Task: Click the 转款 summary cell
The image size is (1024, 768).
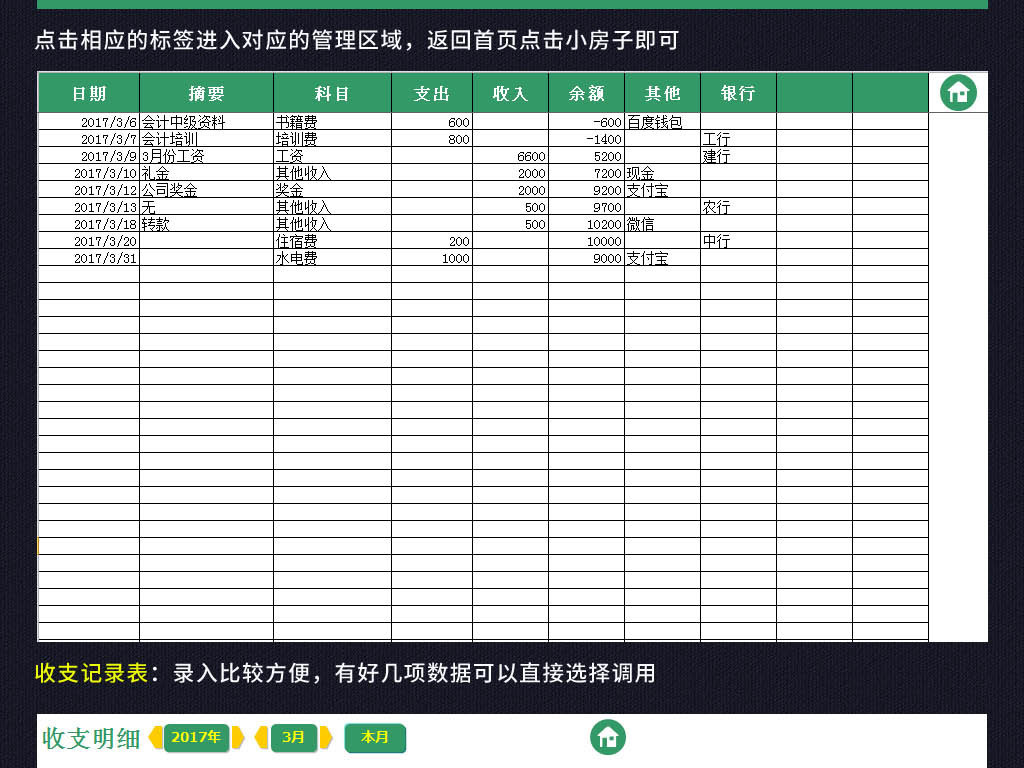Action: click(x=206, y=224)
